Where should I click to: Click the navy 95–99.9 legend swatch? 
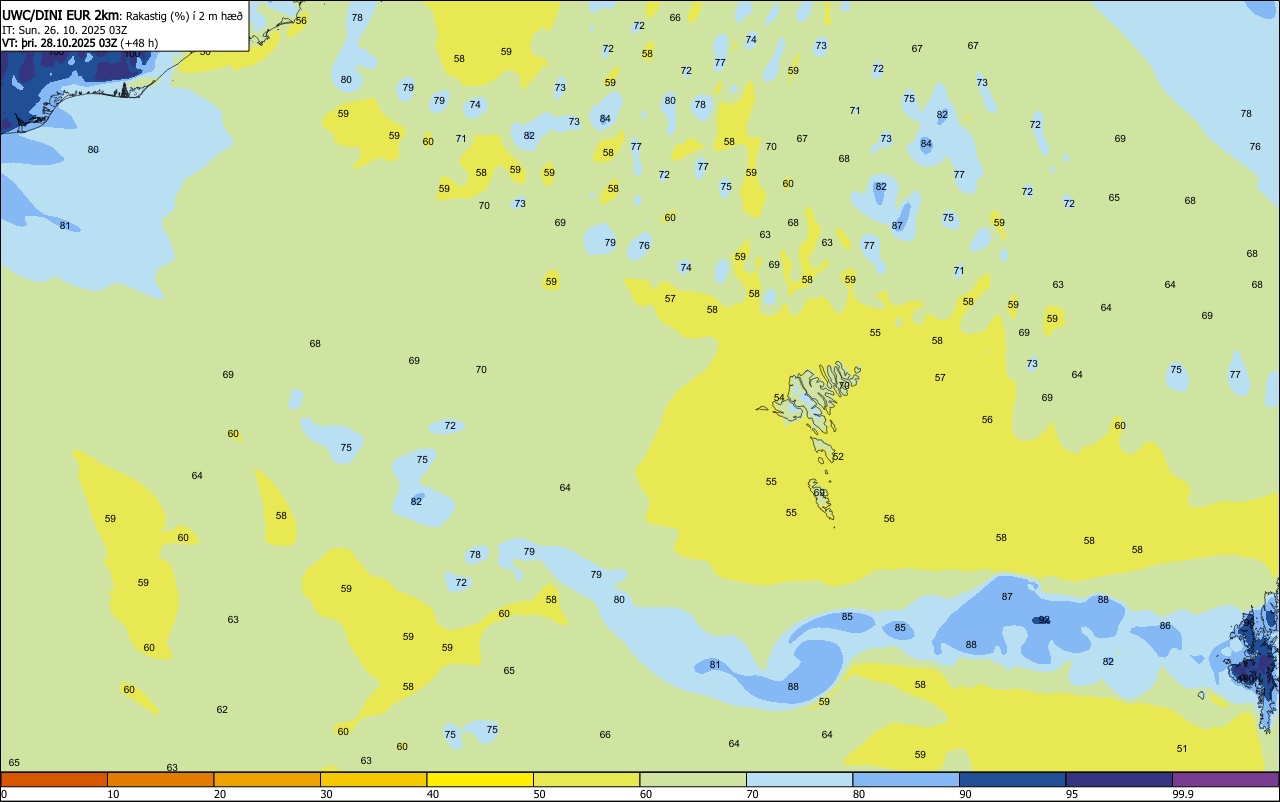click(x=1119, y=779)
